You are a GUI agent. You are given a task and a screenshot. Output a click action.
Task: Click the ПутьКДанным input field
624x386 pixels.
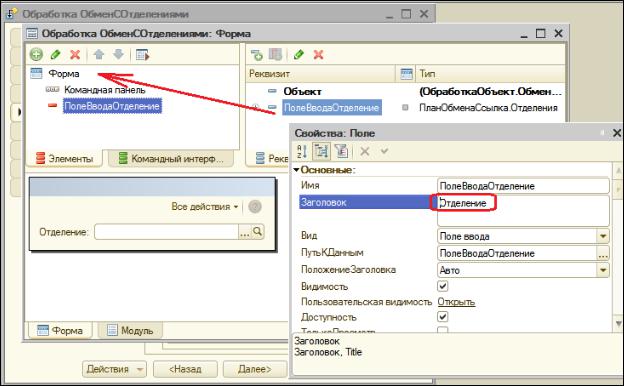pos(517,253)
